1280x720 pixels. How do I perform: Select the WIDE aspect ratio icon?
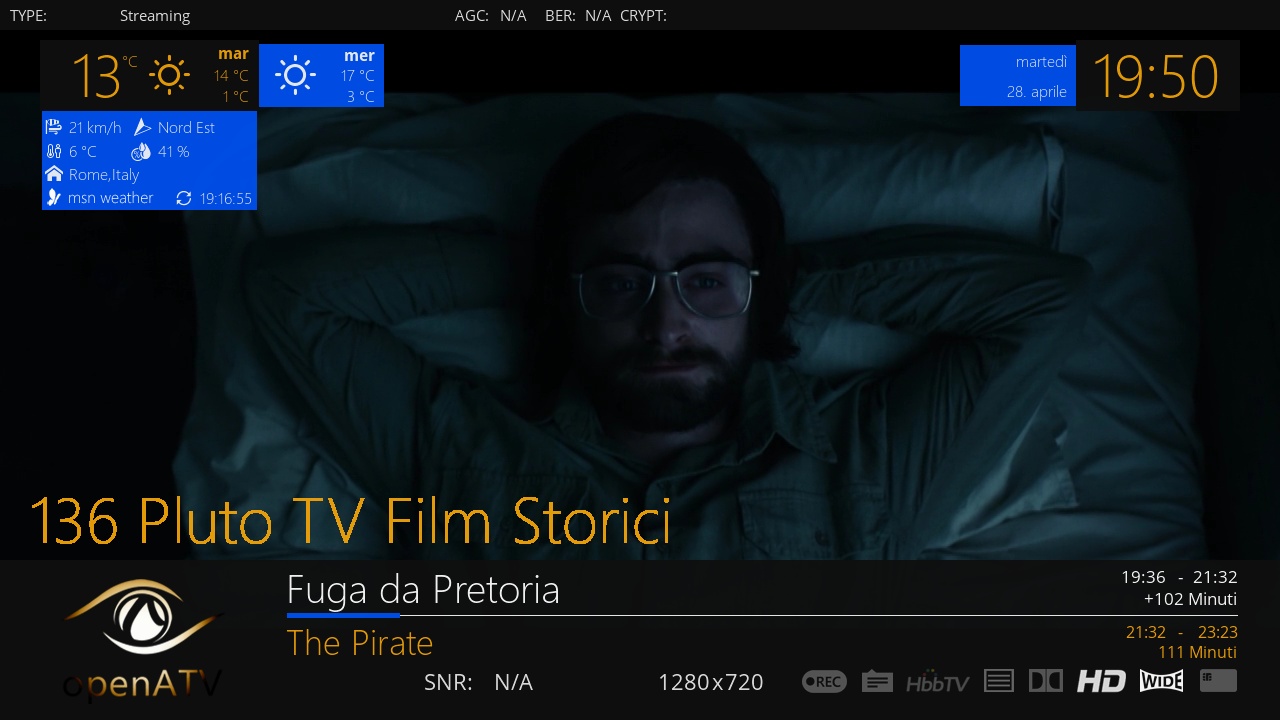[x=1161, y=682]
